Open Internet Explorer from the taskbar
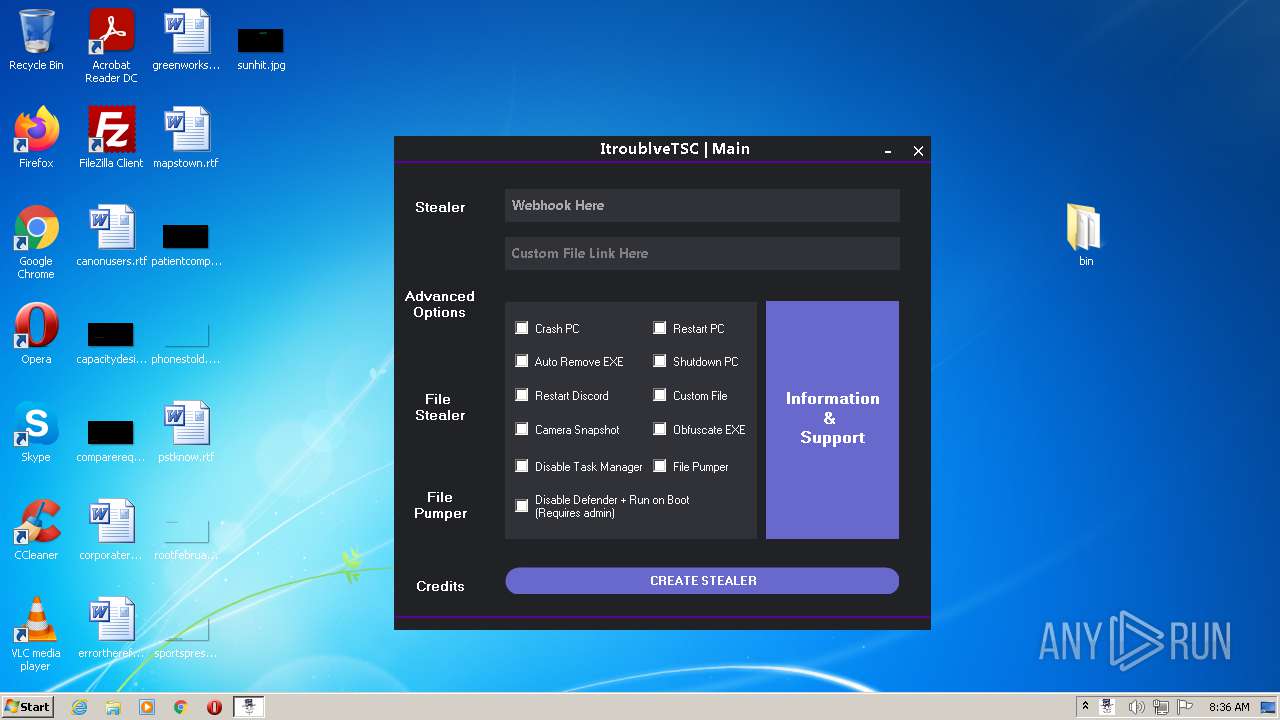Viewport: 1280px width, 720px height. [79, 707]
